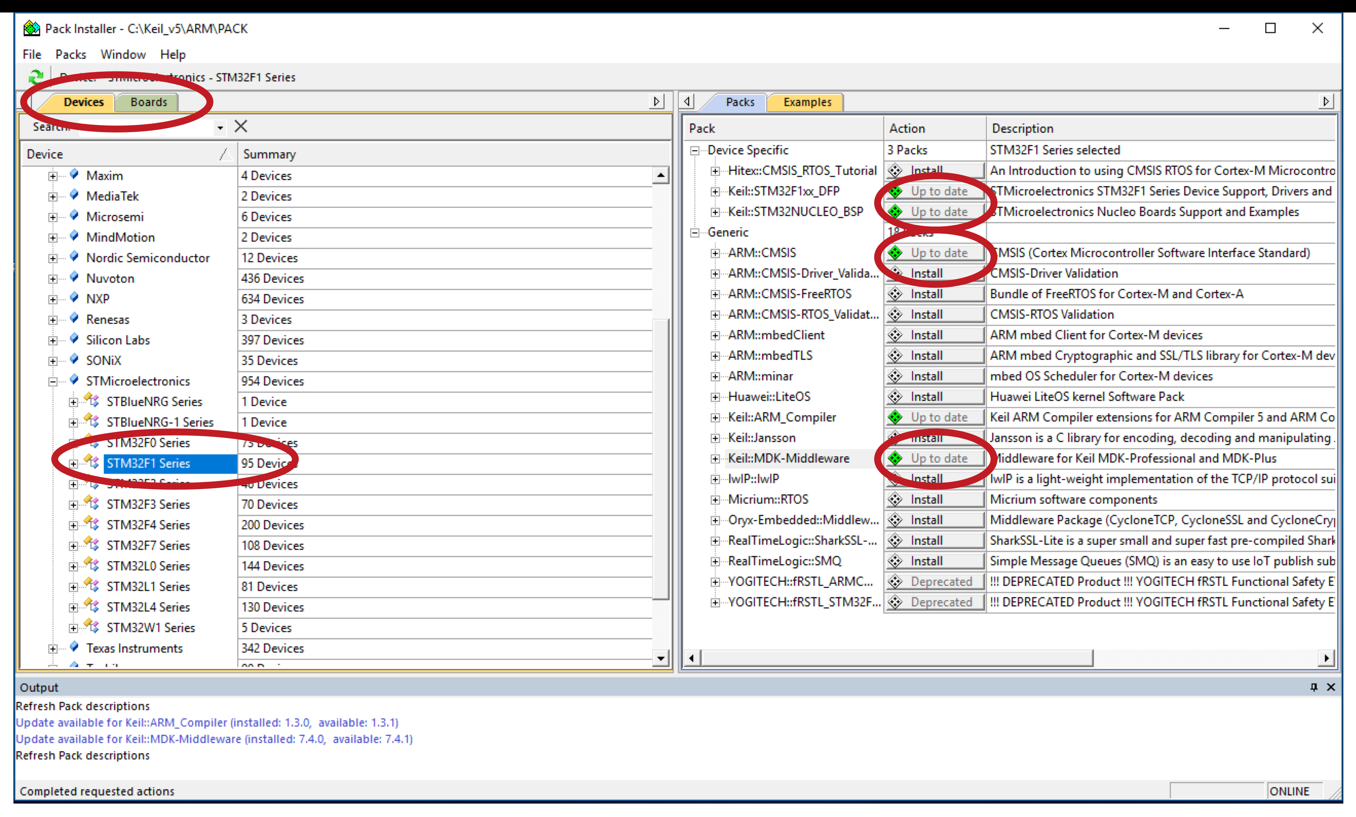Open the Help menu
1356x817 pixels.
click(x=173, y=54)
